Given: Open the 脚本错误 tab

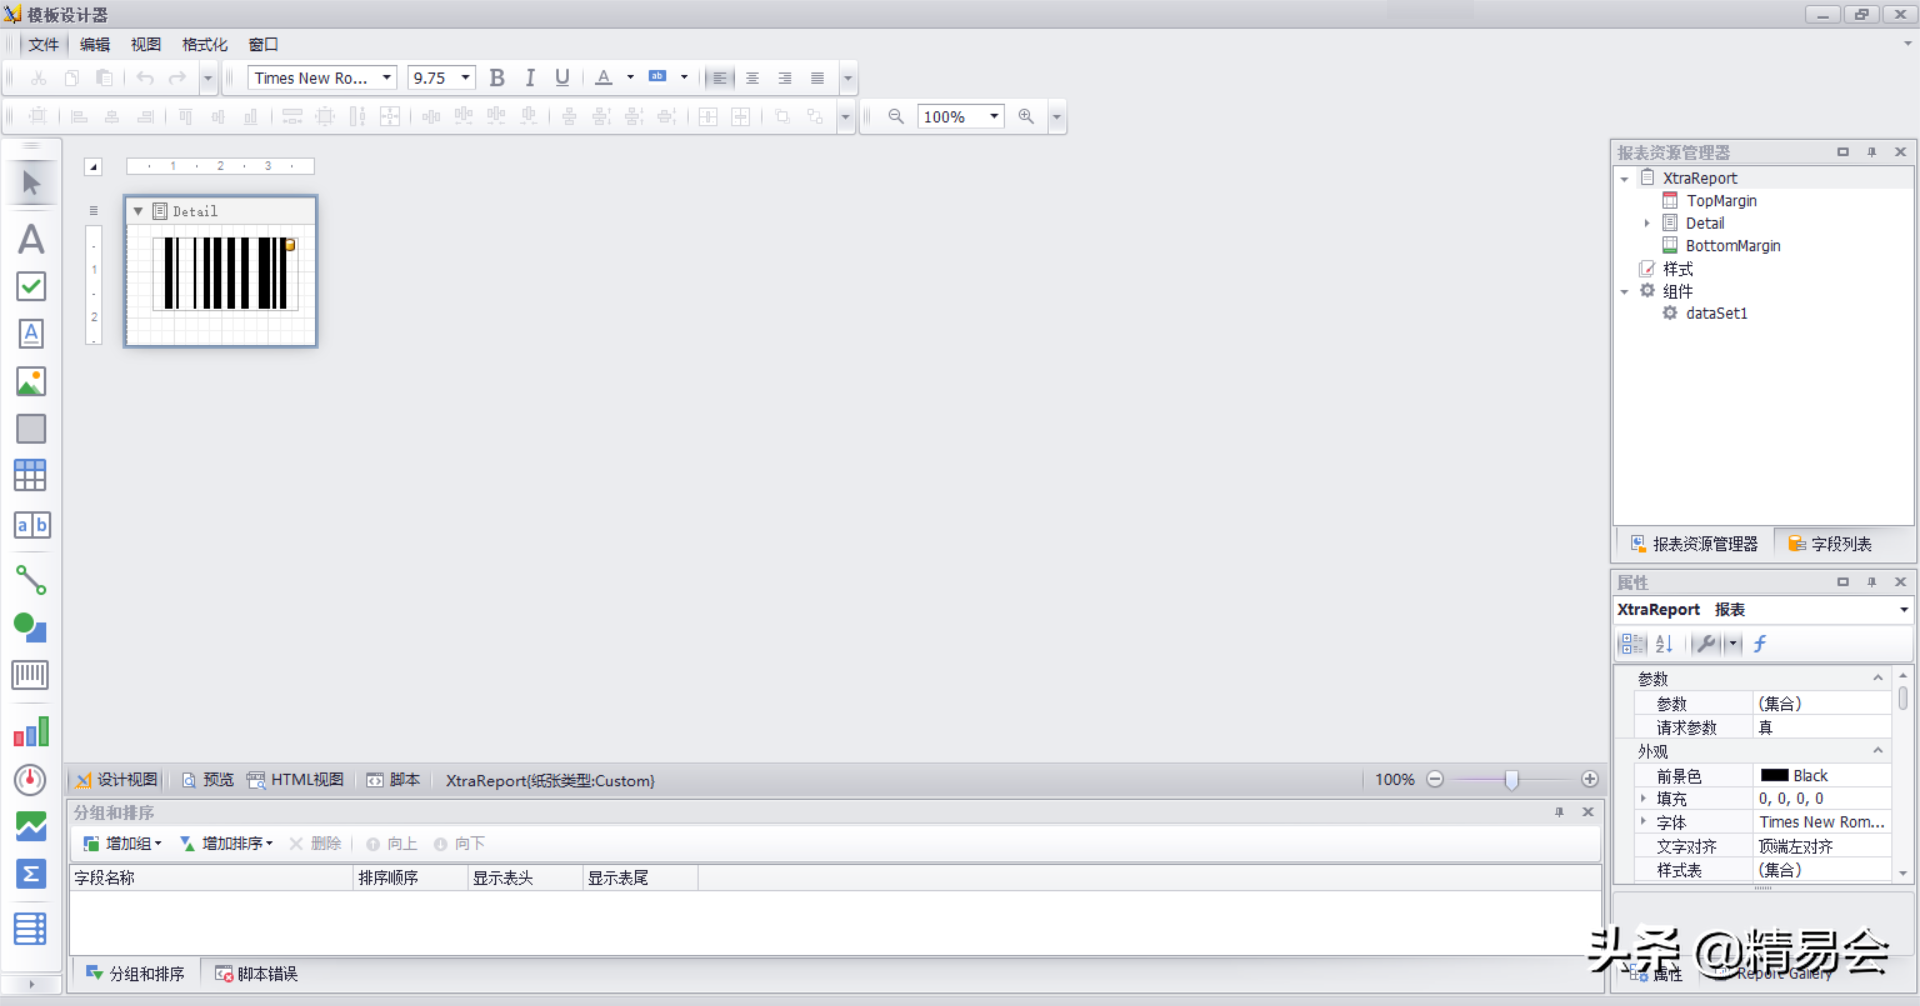Looking at the screenshot, I should click(256, 974).
